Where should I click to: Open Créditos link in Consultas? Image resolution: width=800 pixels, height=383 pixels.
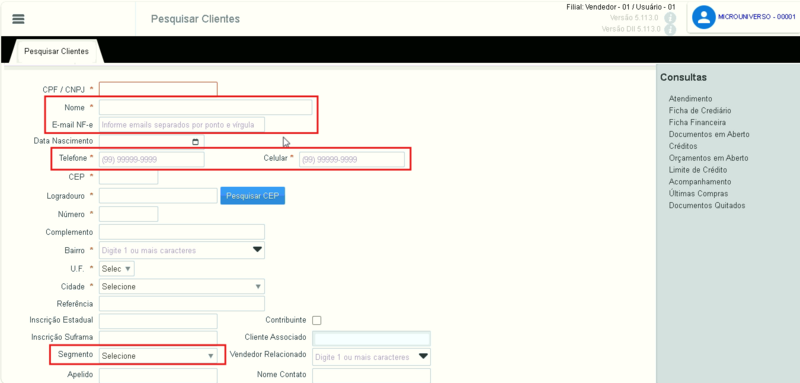pyautogui.click(x=683, y=146)
